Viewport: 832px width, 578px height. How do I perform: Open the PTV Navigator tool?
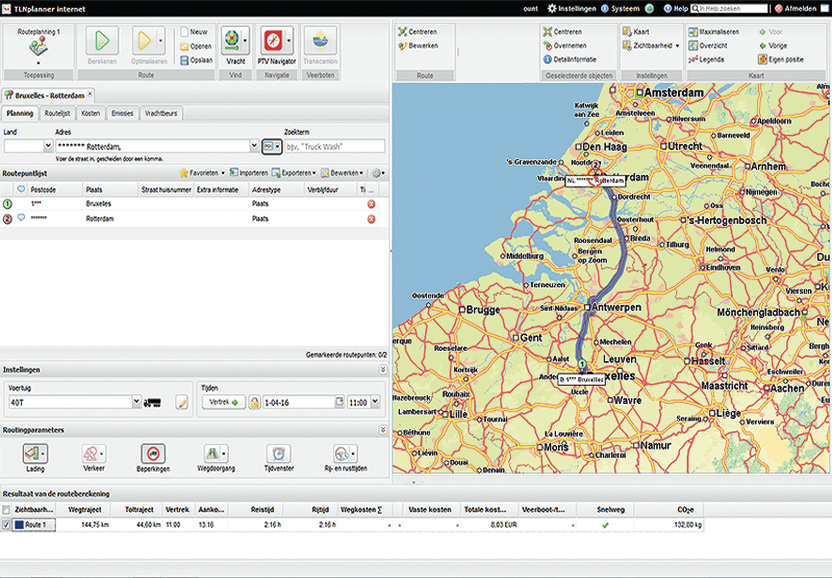tap(271, 42)
